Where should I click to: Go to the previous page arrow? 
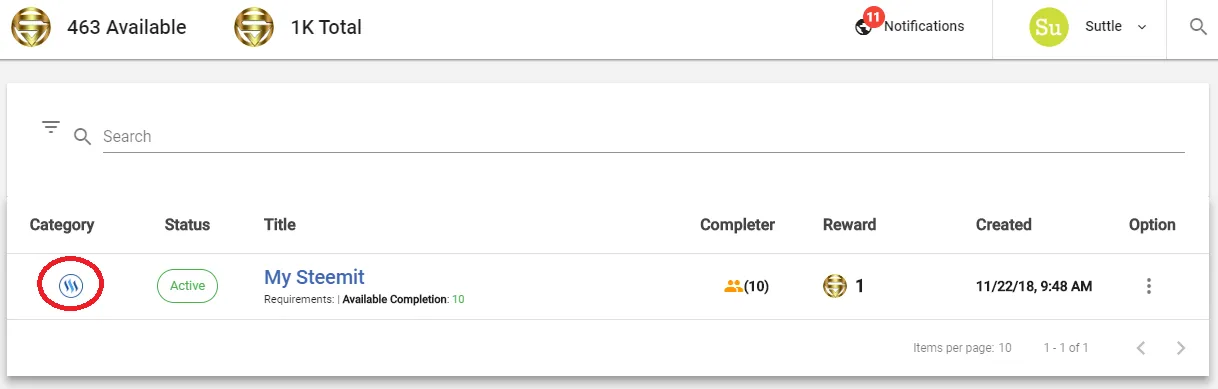[x=1140, y=348]
